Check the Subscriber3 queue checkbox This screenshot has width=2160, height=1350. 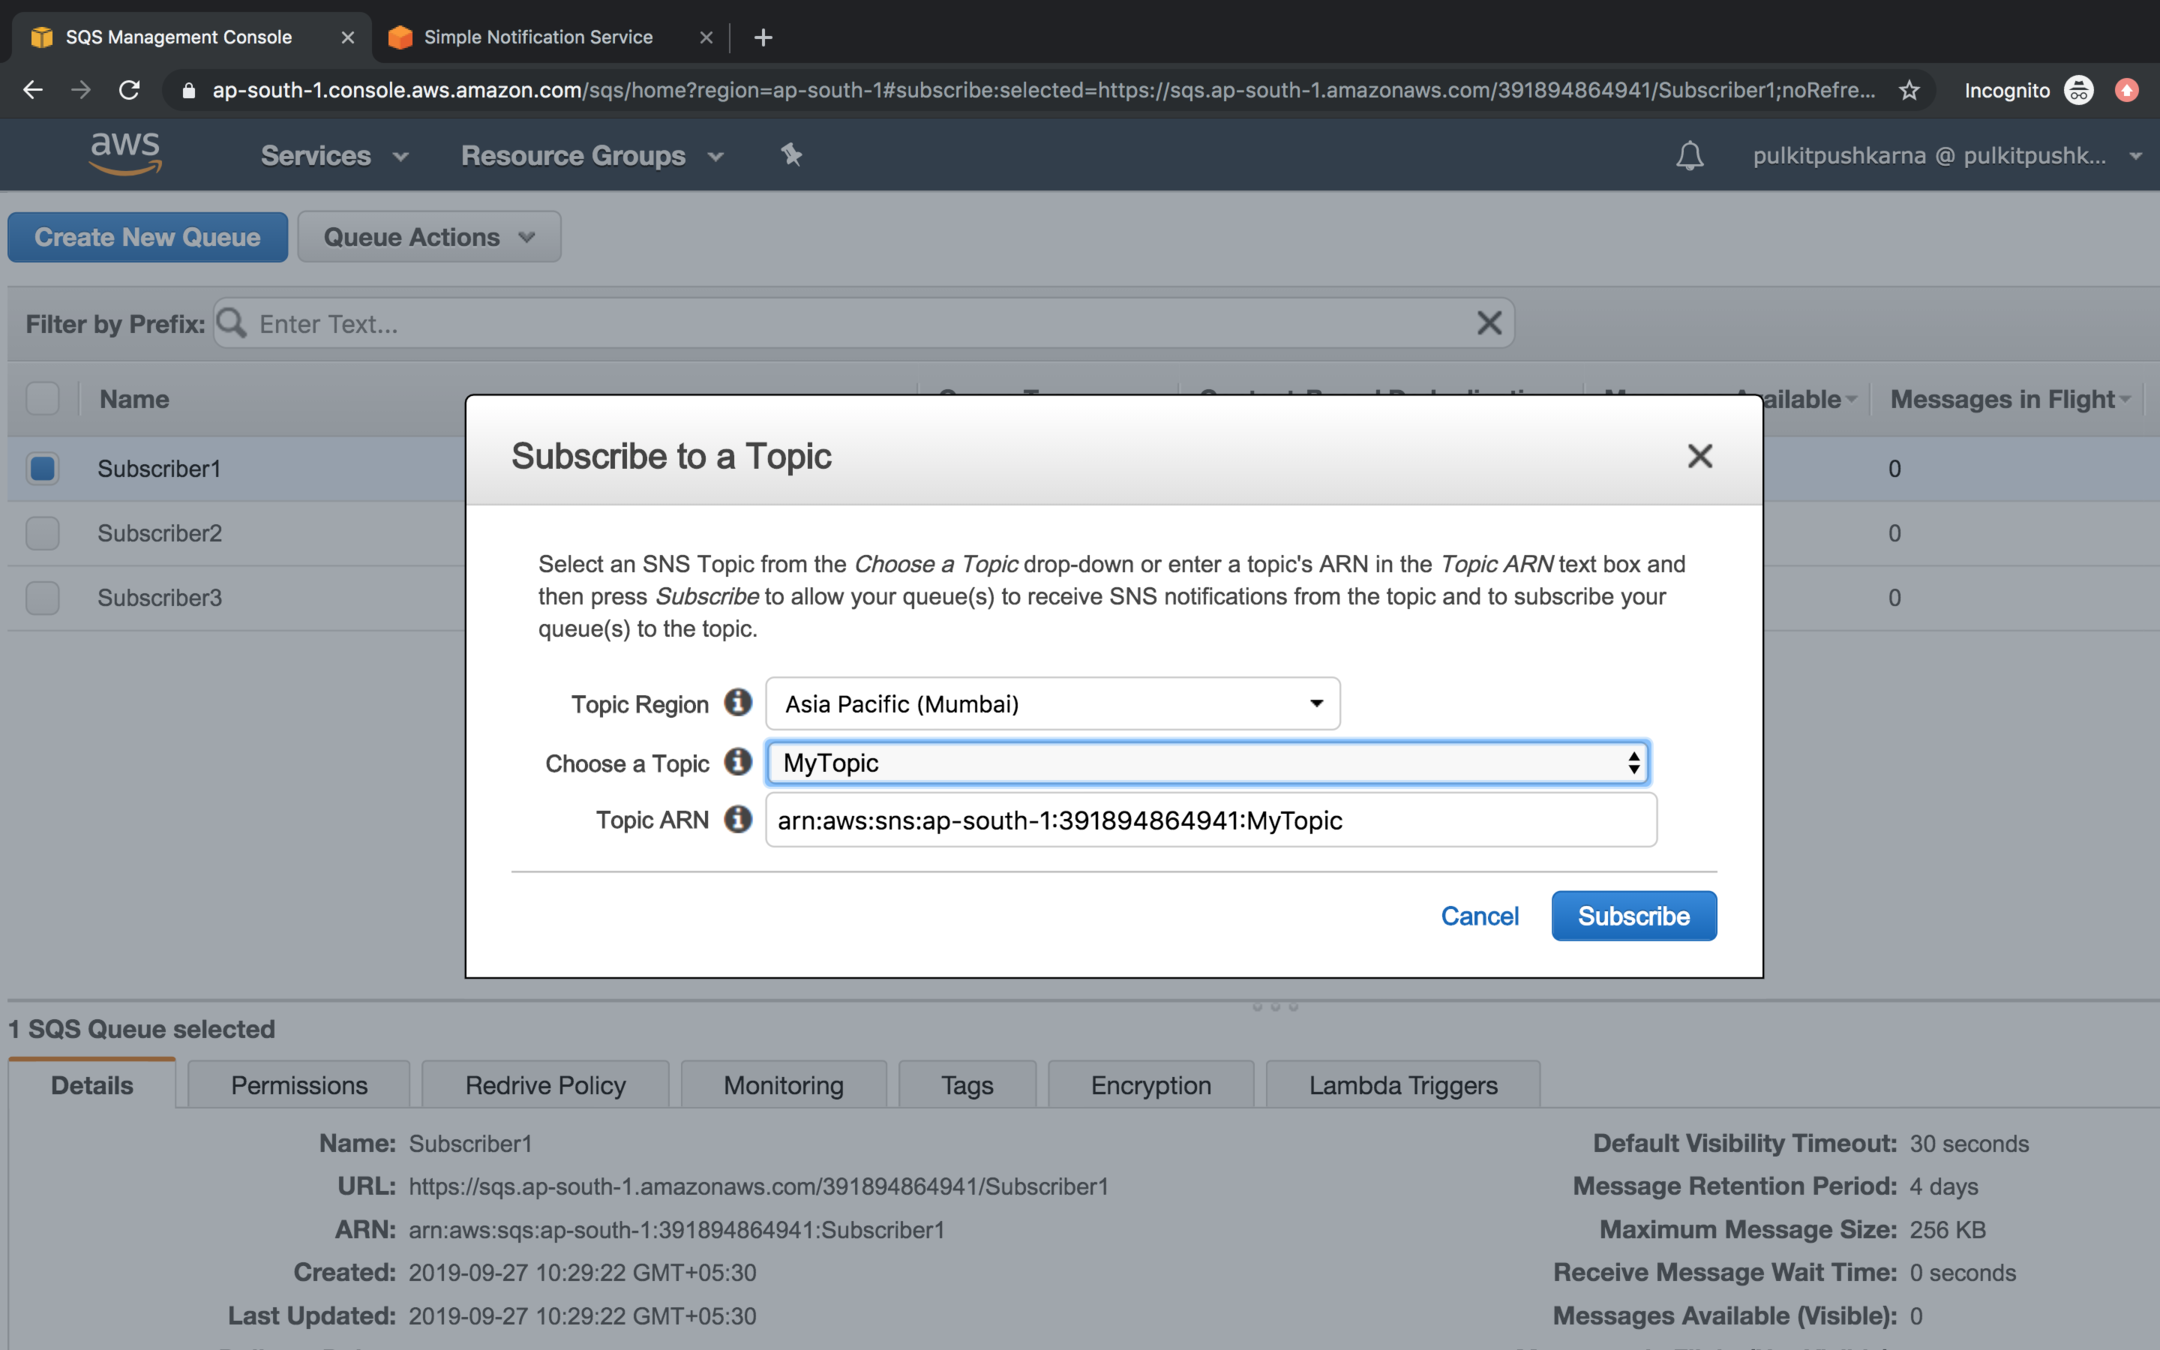point(43,598)
